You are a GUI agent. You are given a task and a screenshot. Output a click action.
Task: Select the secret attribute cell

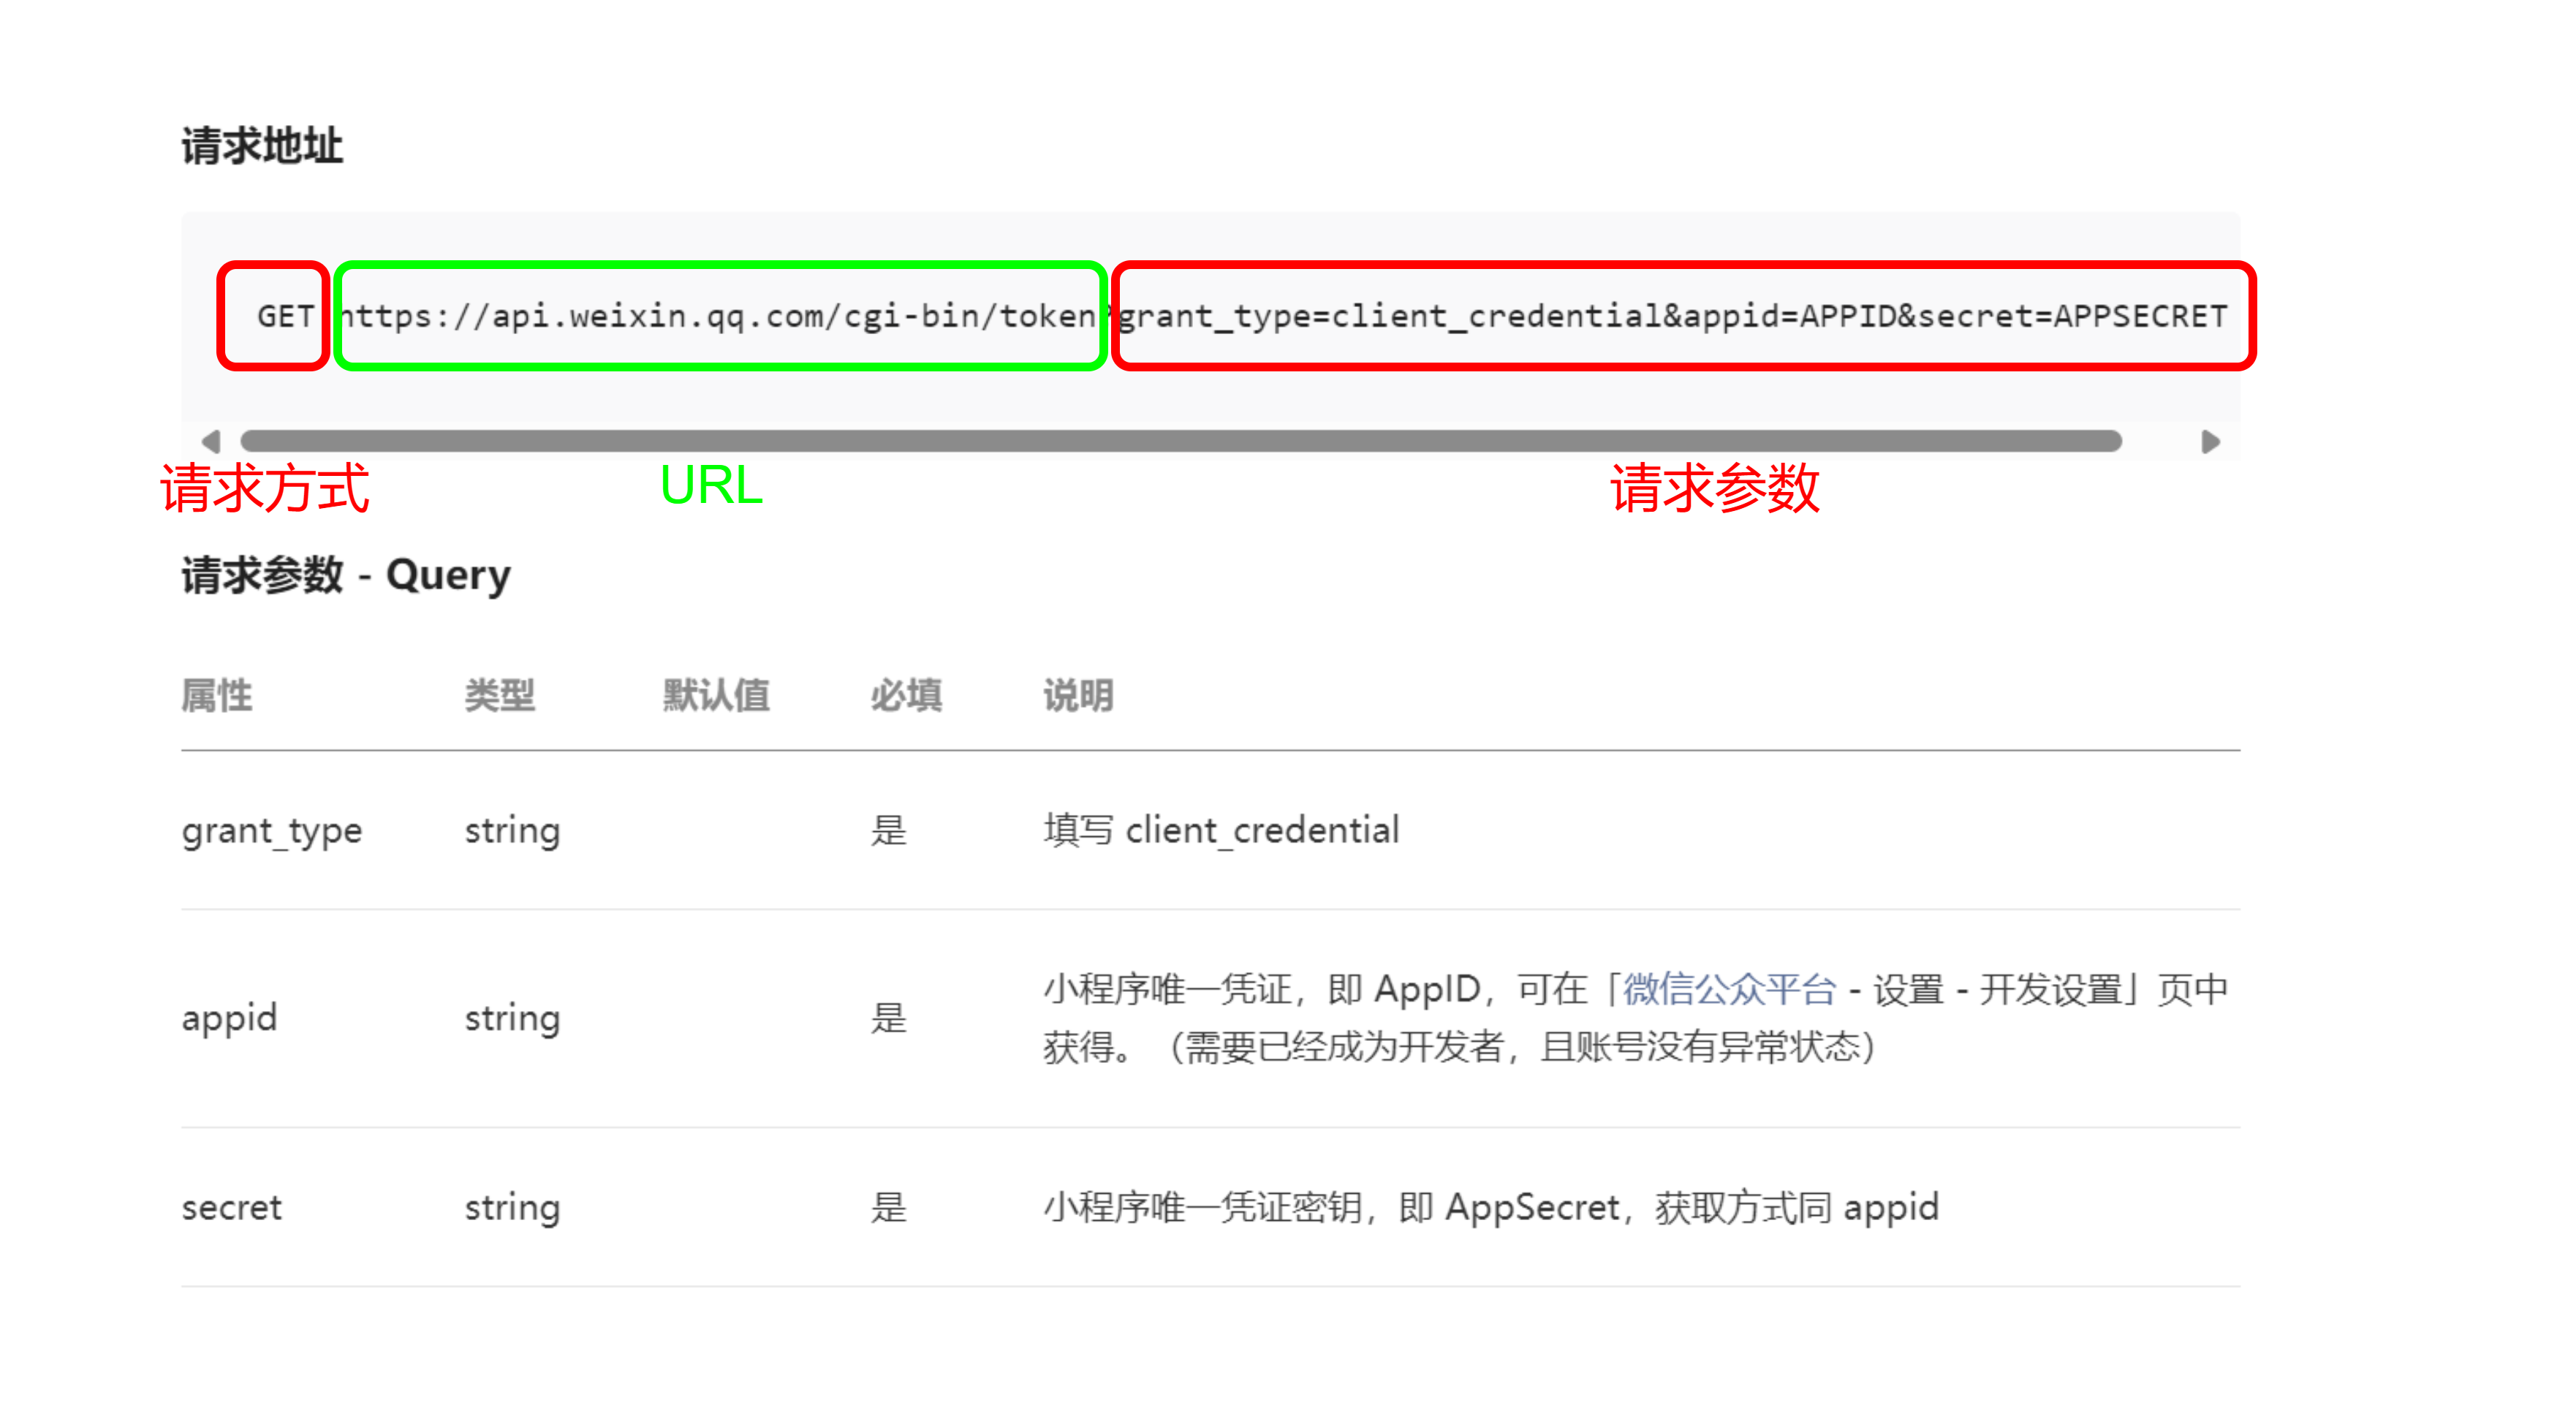click(x=232, y=1207)
